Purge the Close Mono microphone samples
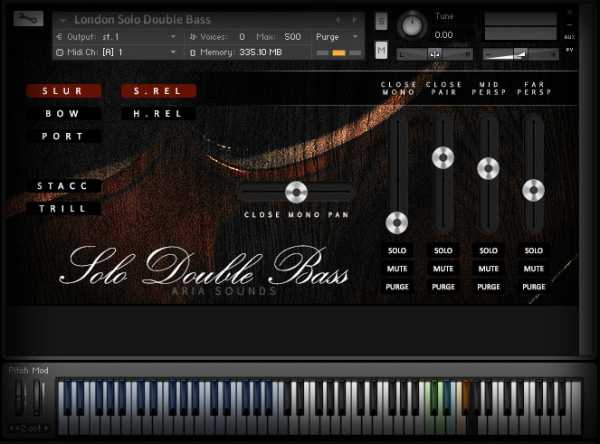The height and width of the screenshot is (444, 600). point(397,287)
